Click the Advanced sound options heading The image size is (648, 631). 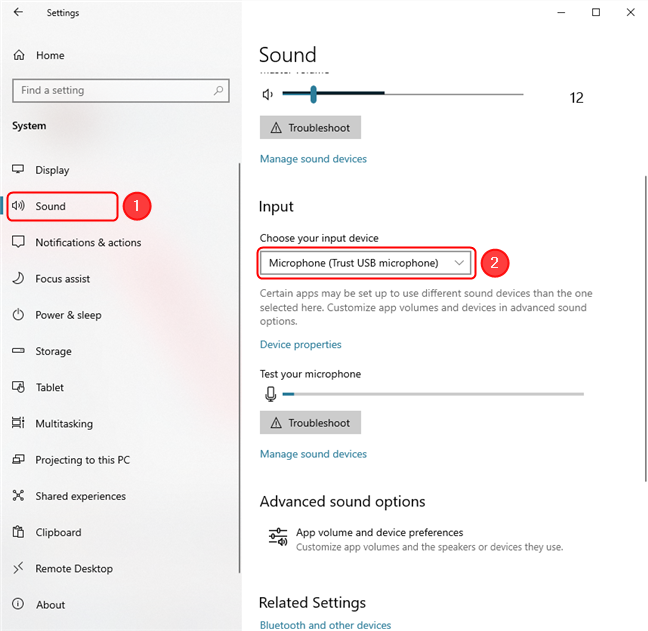tap(342, 502)
